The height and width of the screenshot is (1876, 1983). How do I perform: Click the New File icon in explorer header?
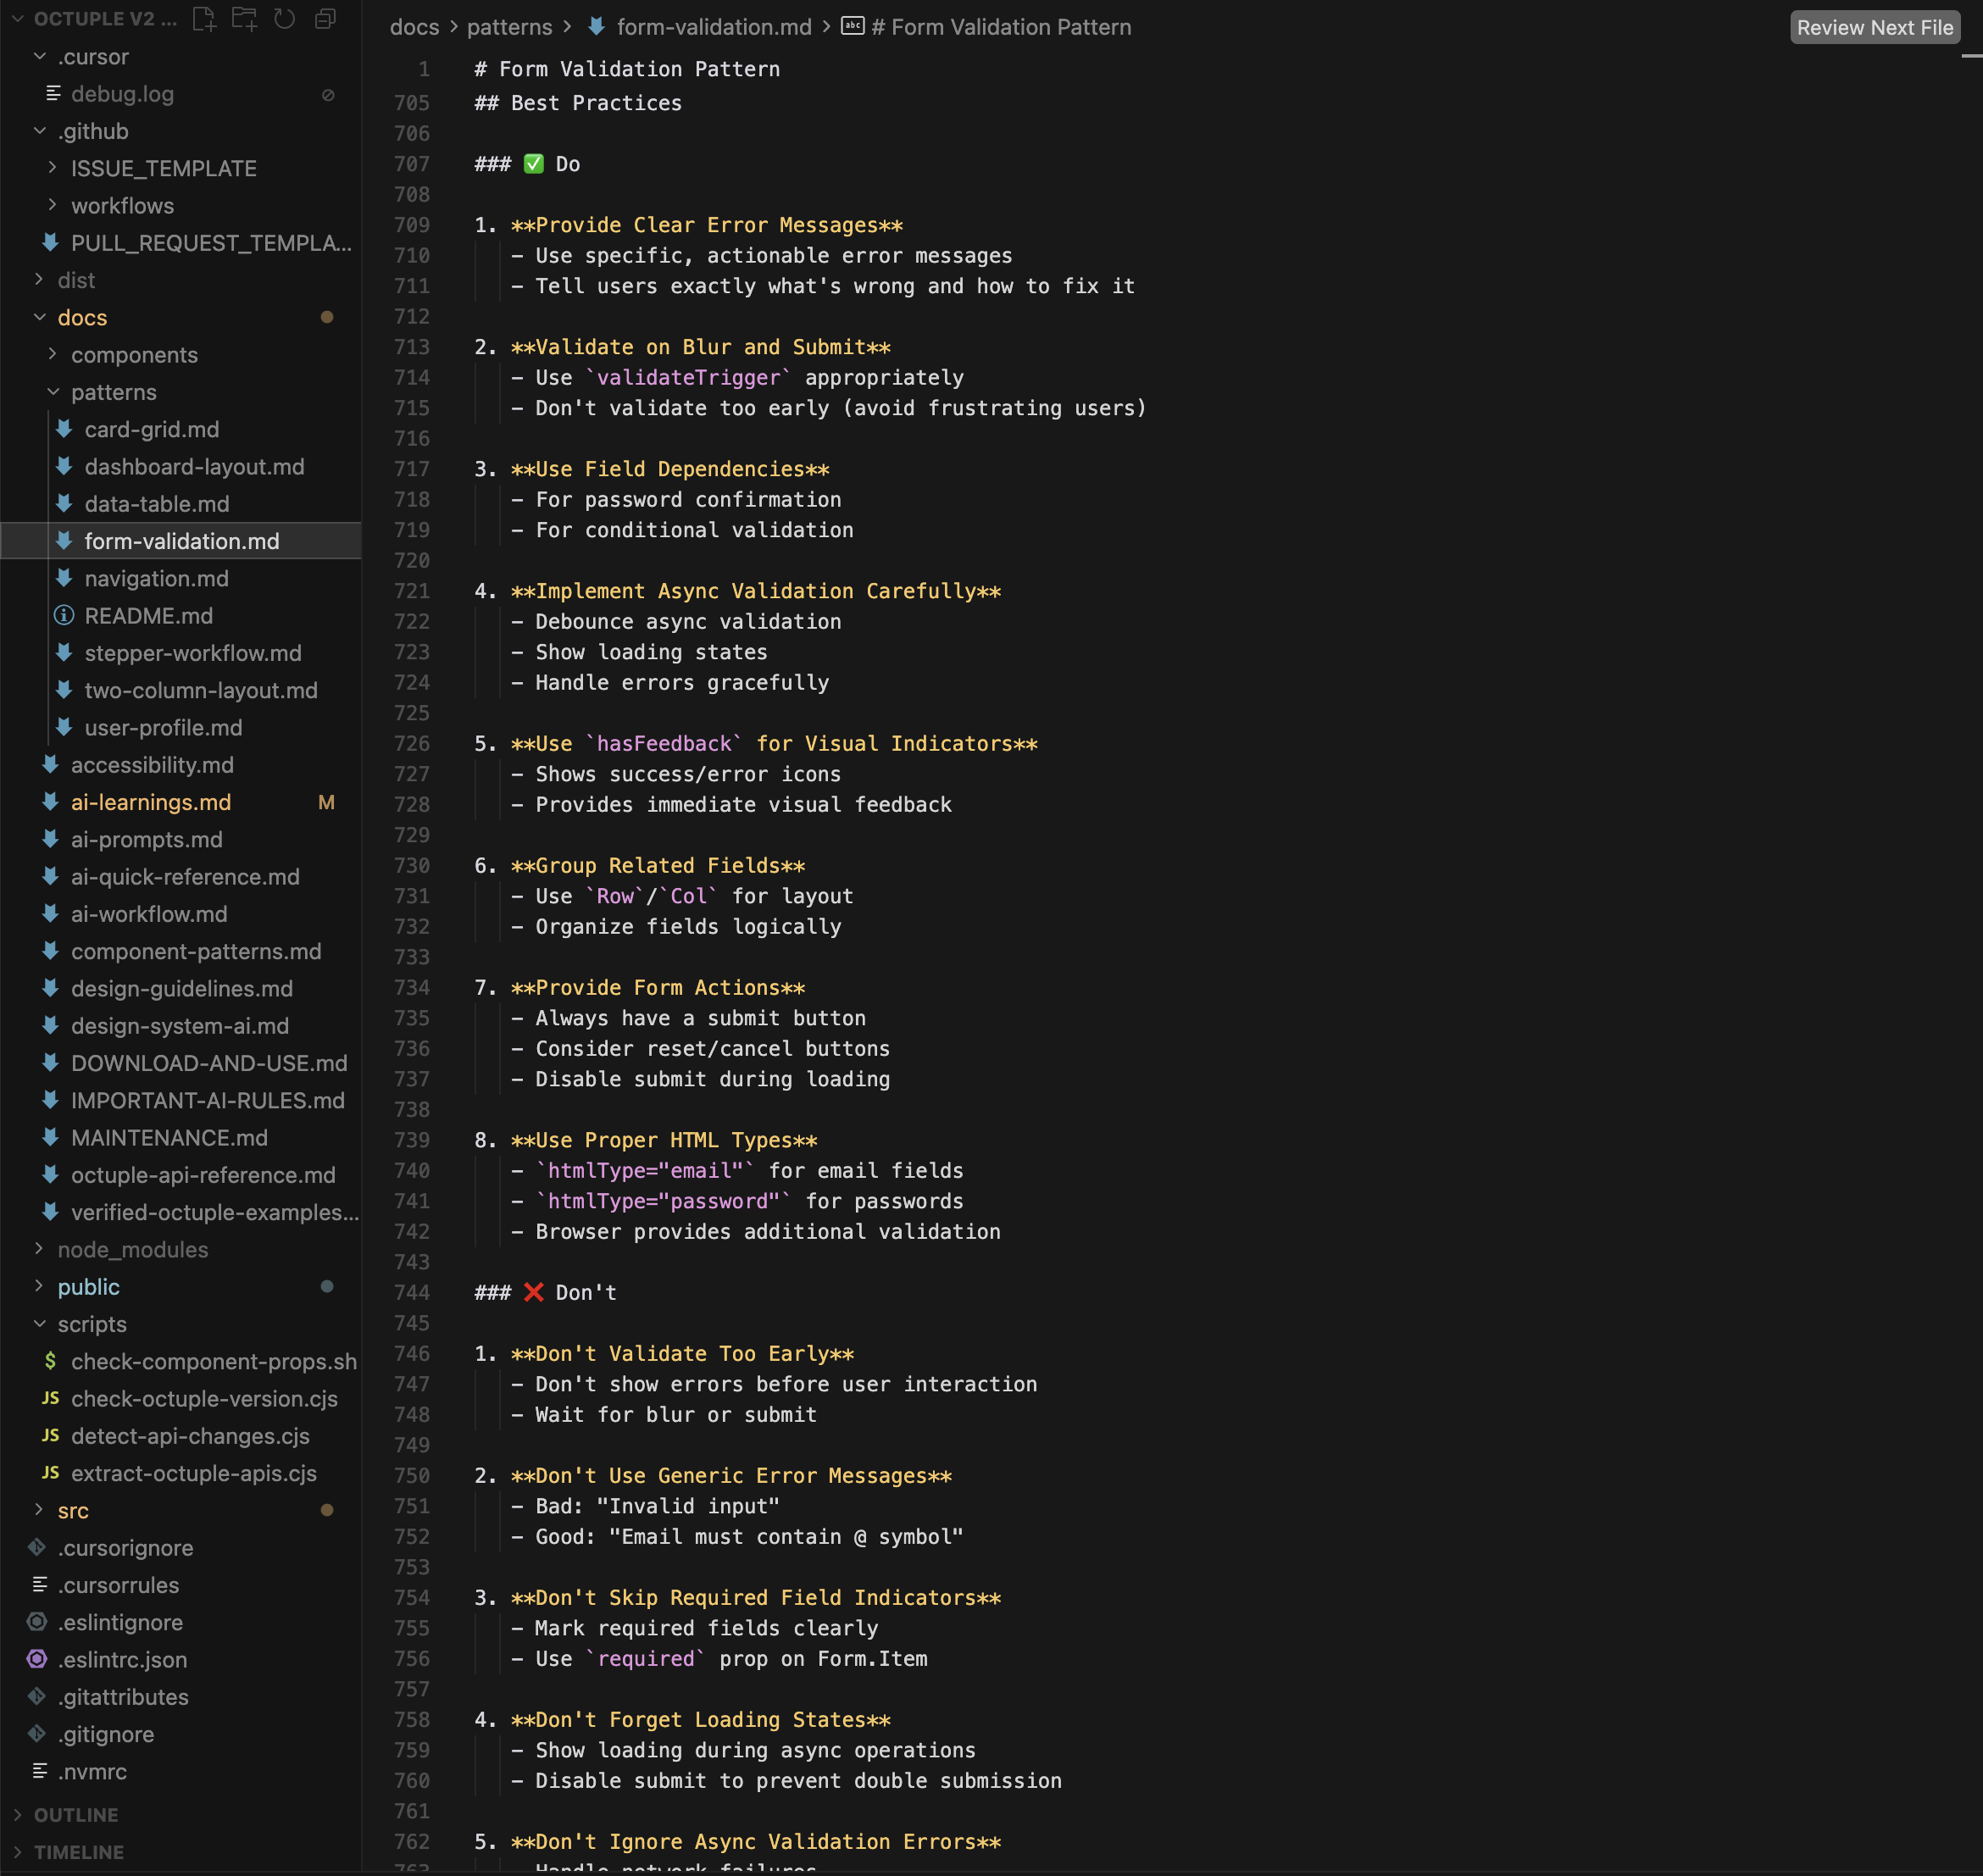coord(204,19)
